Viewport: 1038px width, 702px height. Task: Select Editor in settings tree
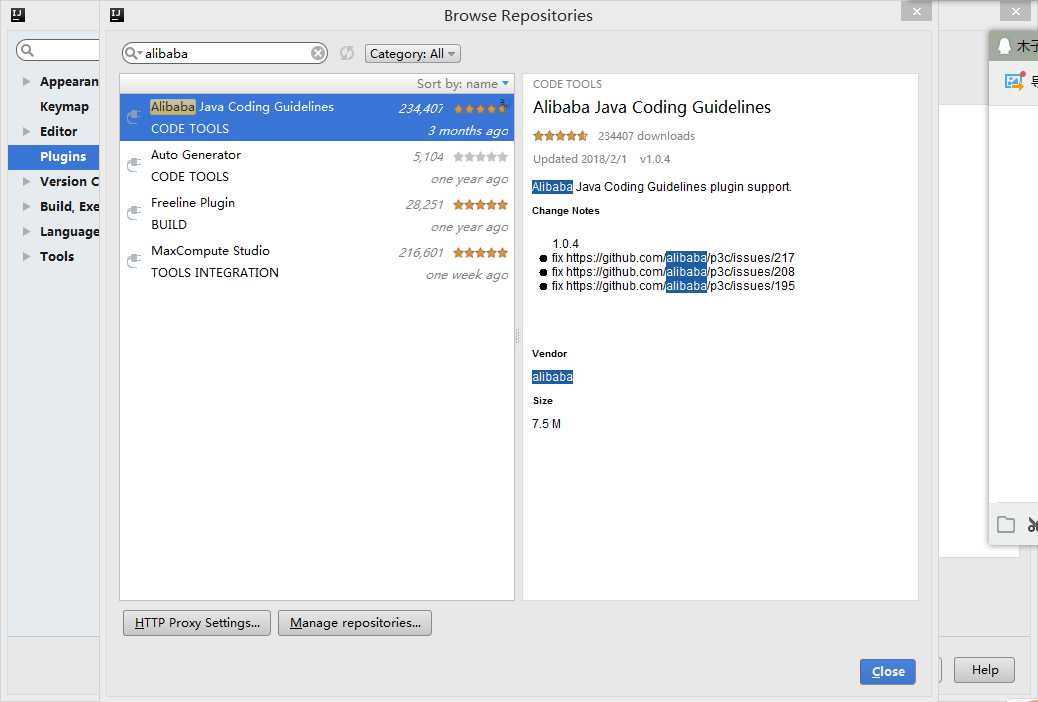click(x=58, y=131)
